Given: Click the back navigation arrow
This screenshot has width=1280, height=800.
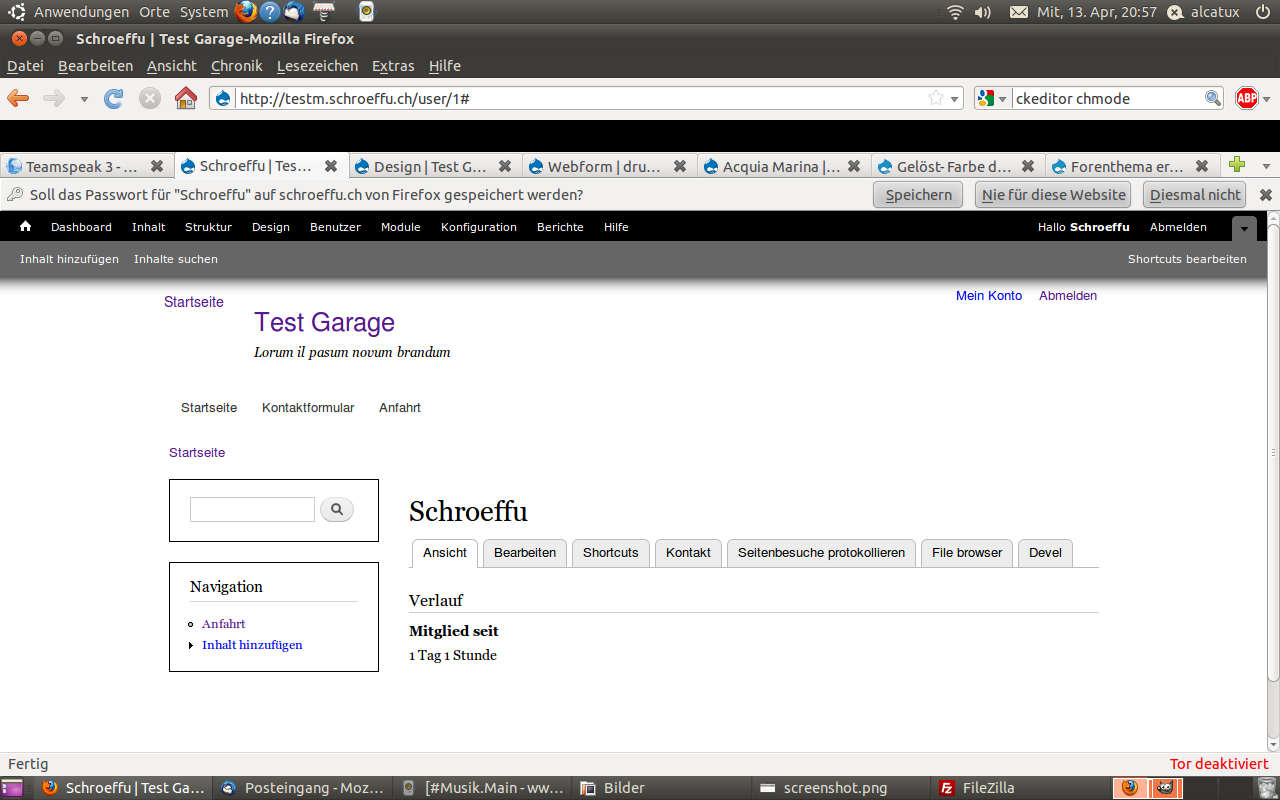Looking at the screenshot, I should click(x=18, y=98).
